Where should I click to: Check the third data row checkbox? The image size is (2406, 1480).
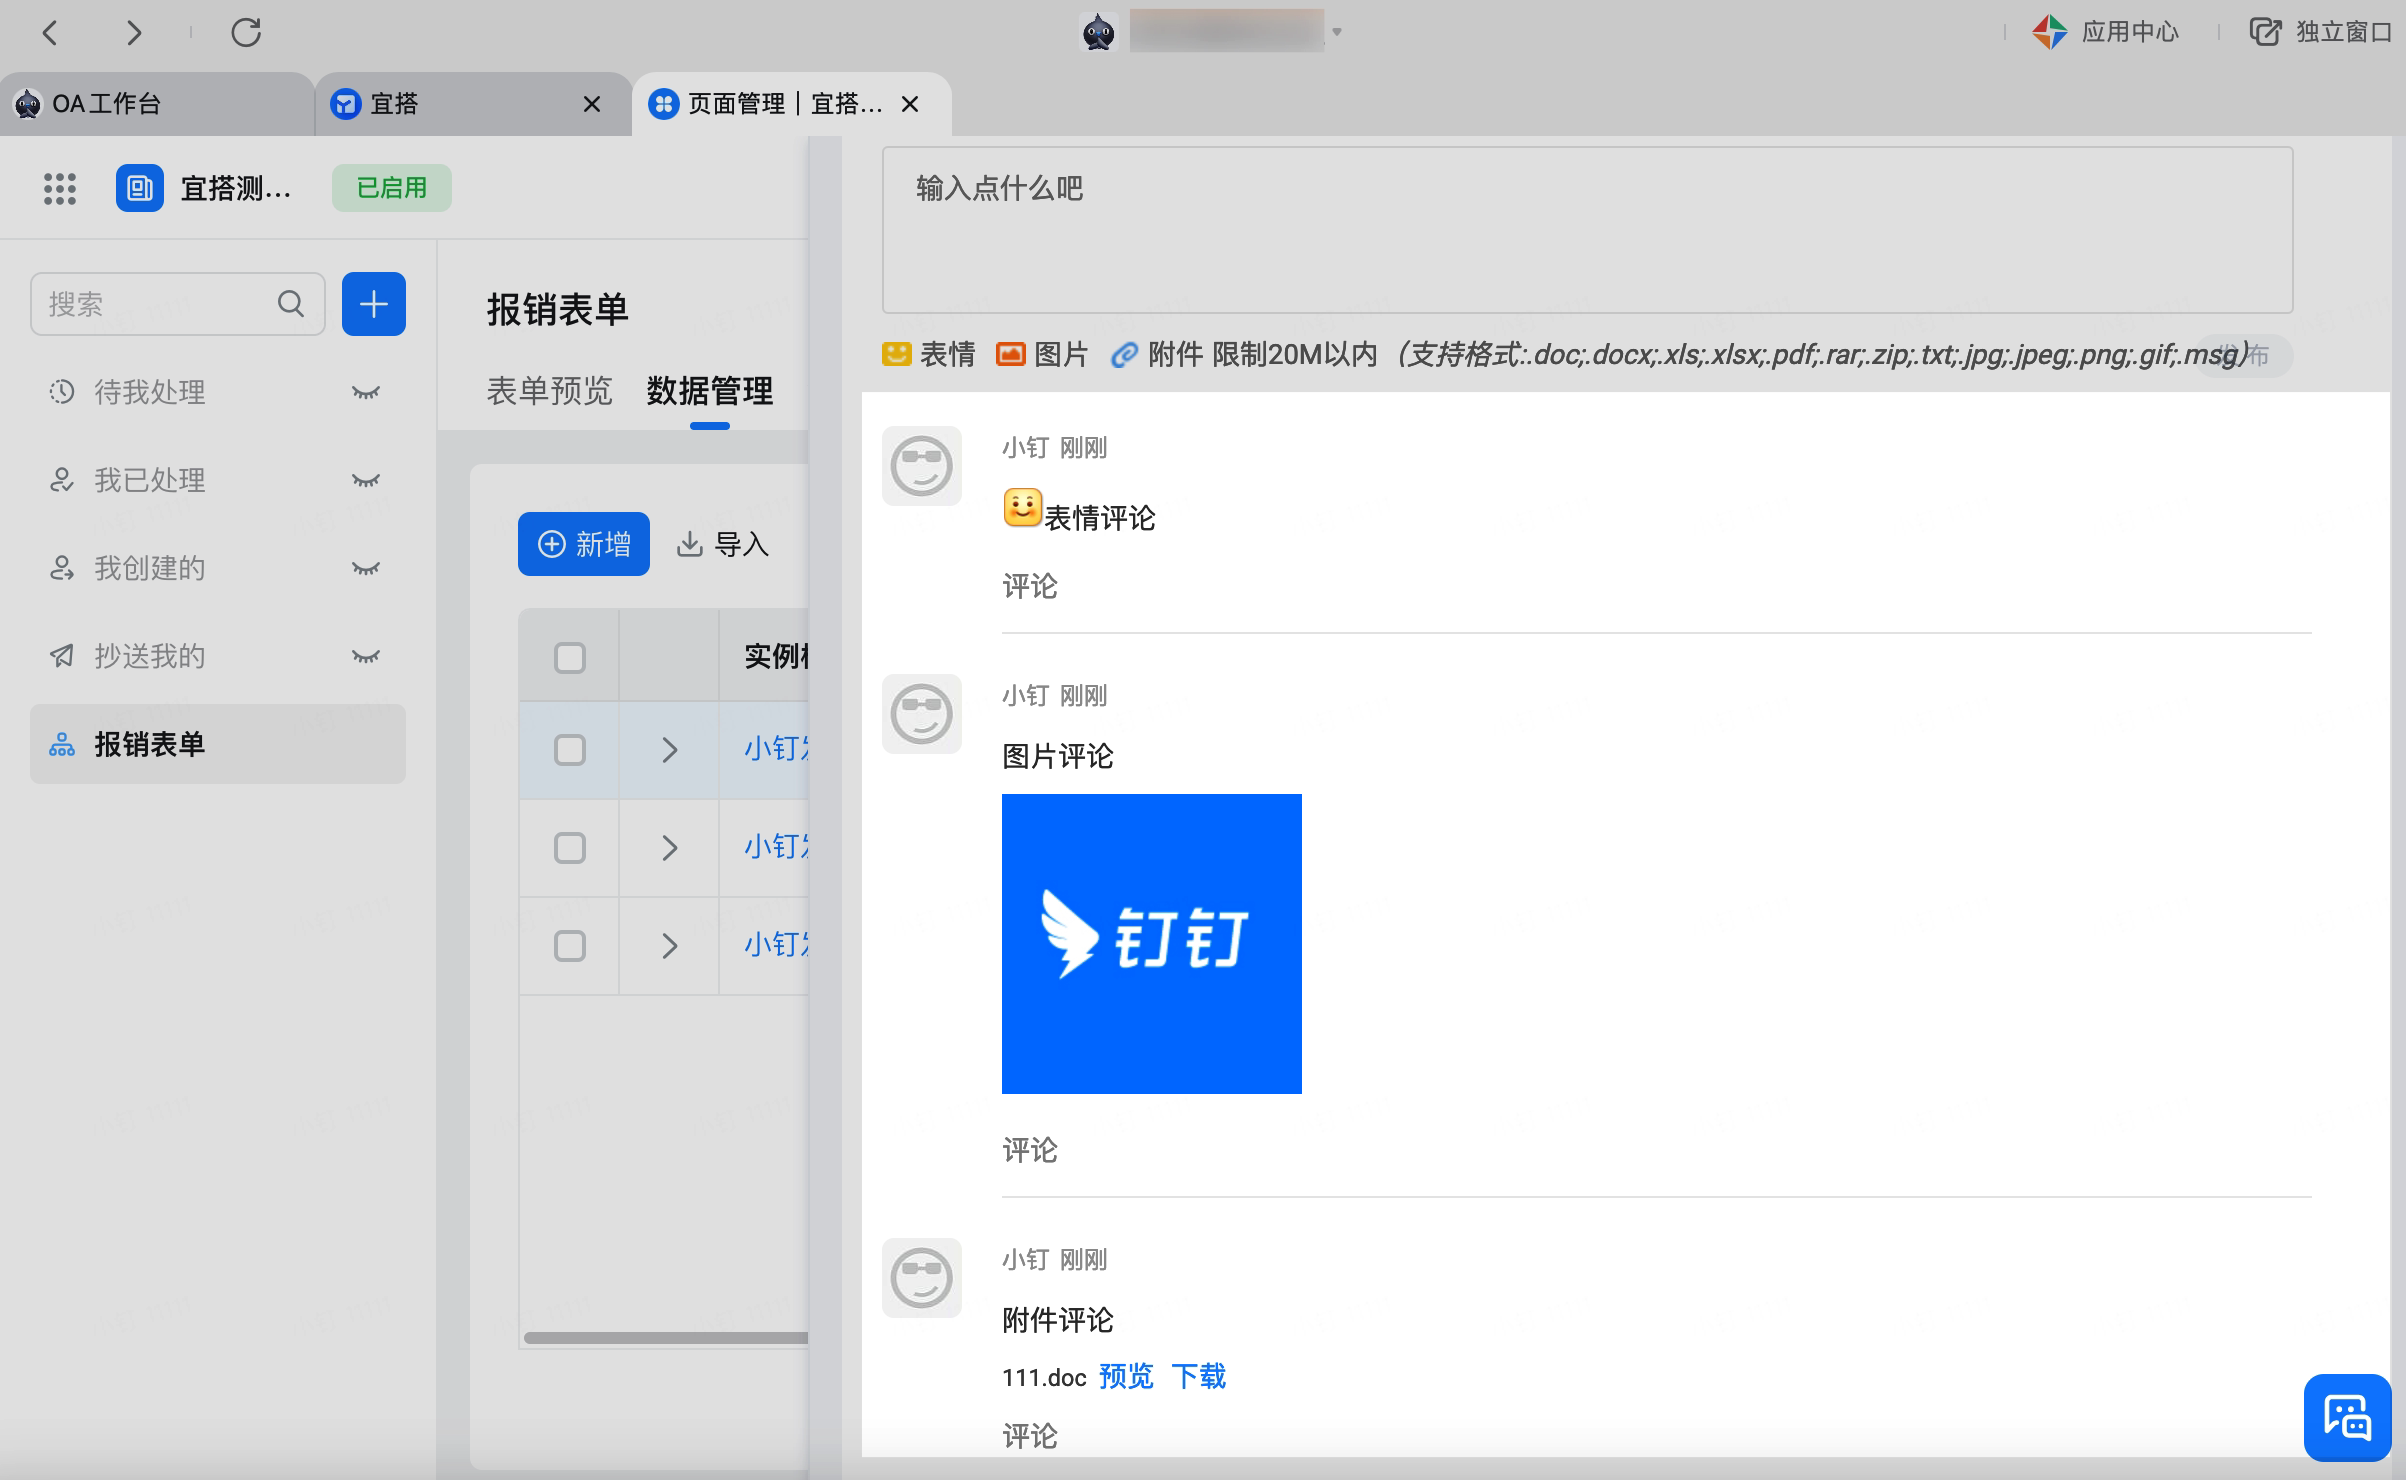tap(570, 946)
